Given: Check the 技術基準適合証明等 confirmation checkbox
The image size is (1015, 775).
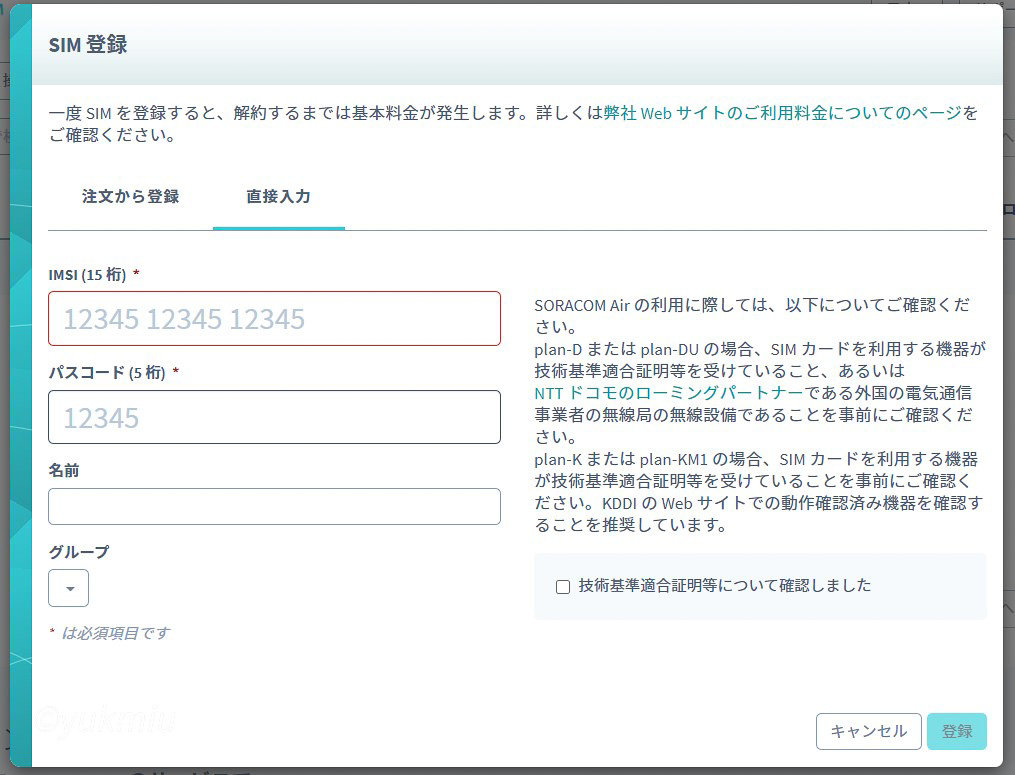Looking at the screenshot, I should coord(563,587).
